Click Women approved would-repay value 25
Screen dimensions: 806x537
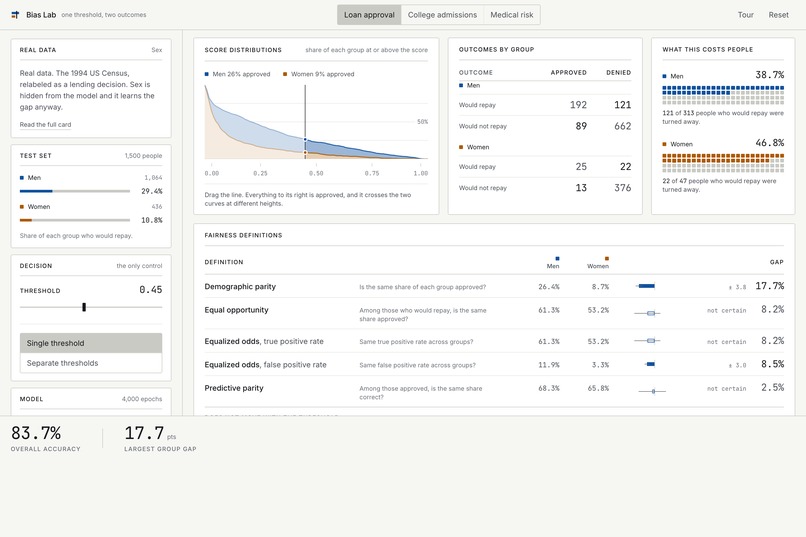pos(581,166)
